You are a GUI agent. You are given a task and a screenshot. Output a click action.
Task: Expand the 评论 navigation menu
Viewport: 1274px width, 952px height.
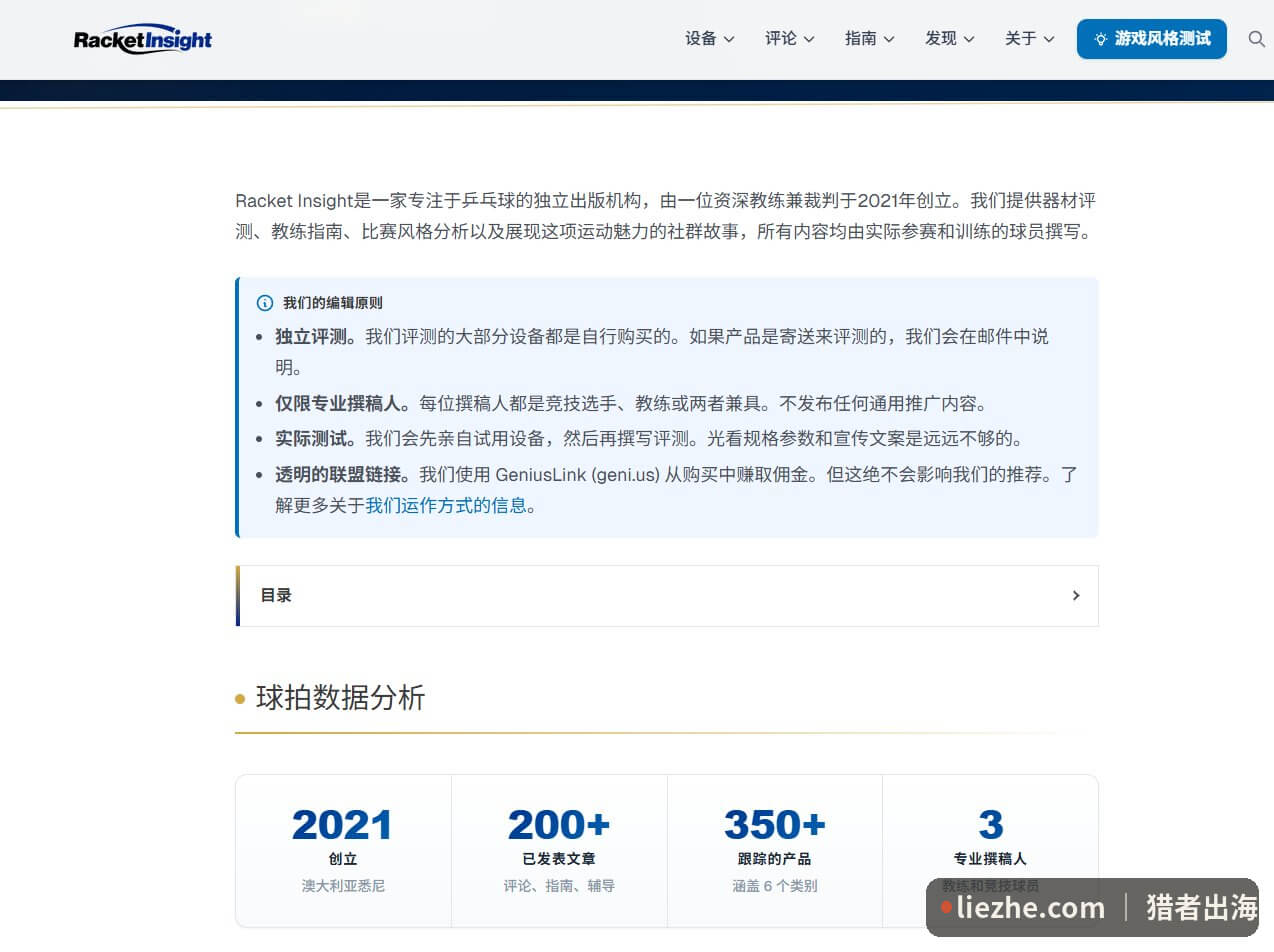[x=790, y=38]
